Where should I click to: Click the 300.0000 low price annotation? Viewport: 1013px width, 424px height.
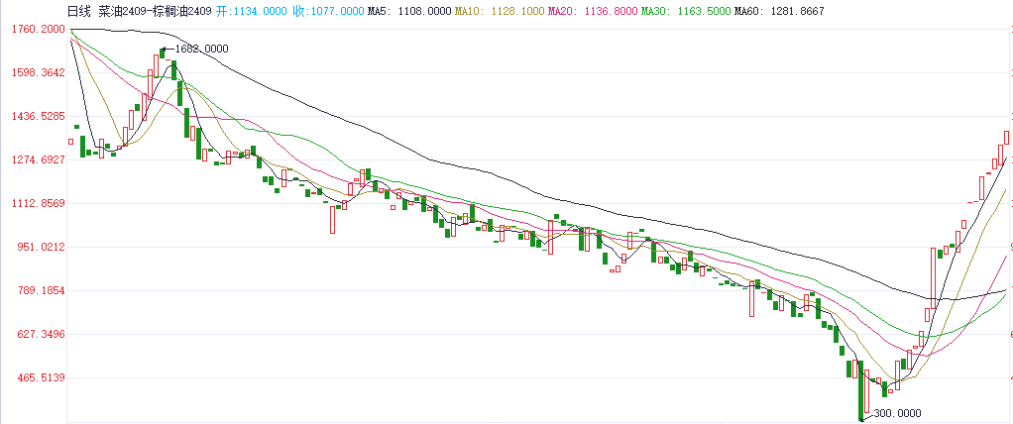pyautogui.click(x=897, y=413)
